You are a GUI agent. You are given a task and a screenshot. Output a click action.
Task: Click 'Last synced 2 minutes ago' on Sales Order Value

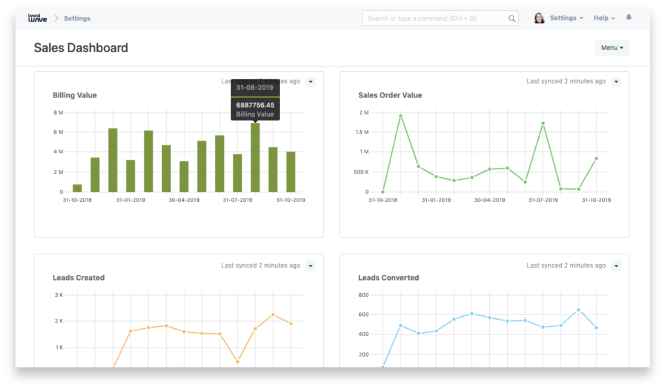pos(566,81)
